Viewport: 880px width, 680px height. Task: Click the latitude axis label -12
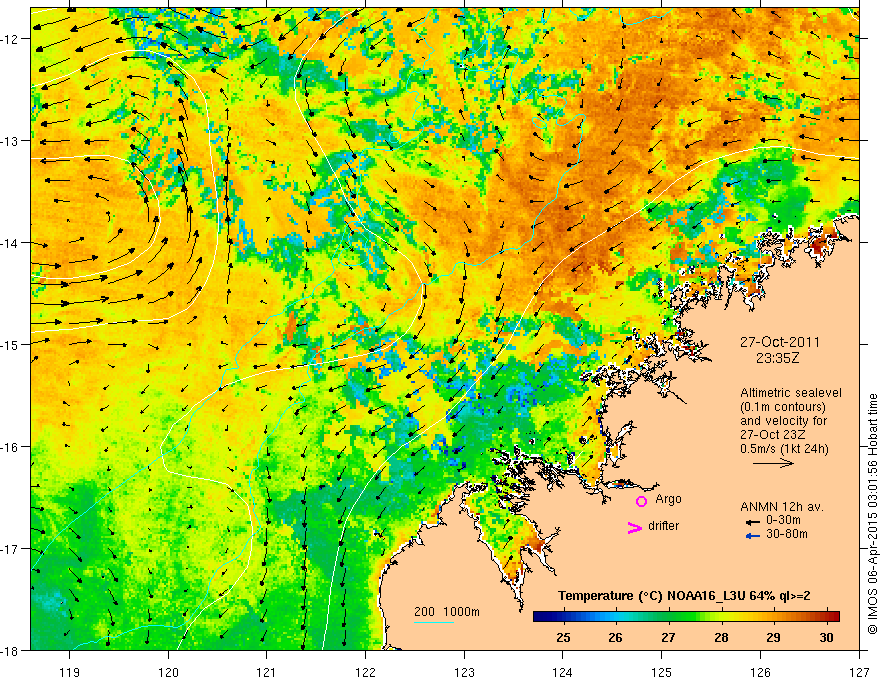point(11,39)
